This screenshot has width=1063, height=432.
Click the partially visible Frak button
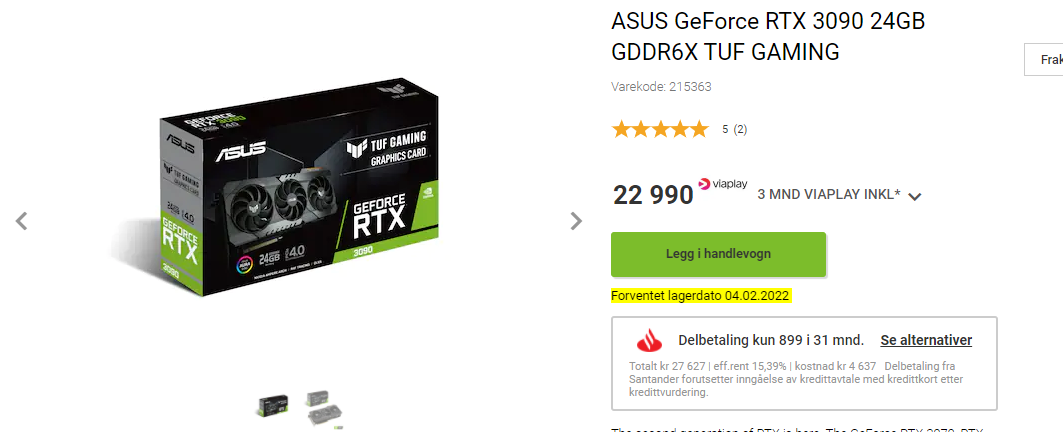1043,60
